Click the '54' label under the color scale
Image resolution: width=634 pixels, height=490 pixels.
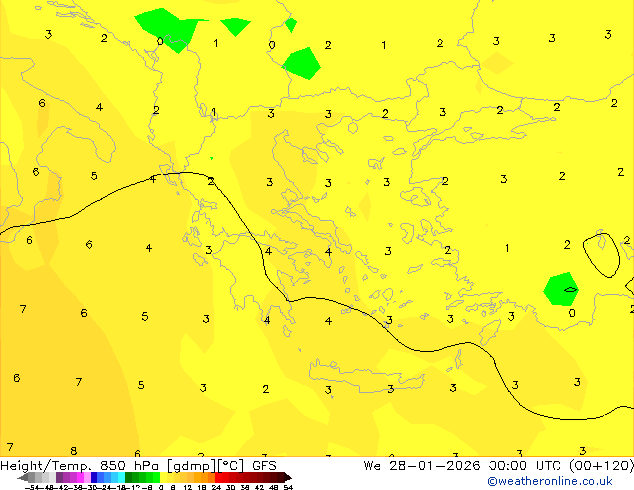[x=288, y=487]
